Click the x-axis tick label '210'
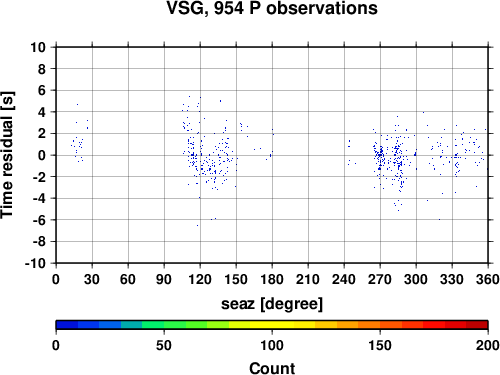Screen dimensions: 500x375 pyautogui.click(x=308, y=279)
